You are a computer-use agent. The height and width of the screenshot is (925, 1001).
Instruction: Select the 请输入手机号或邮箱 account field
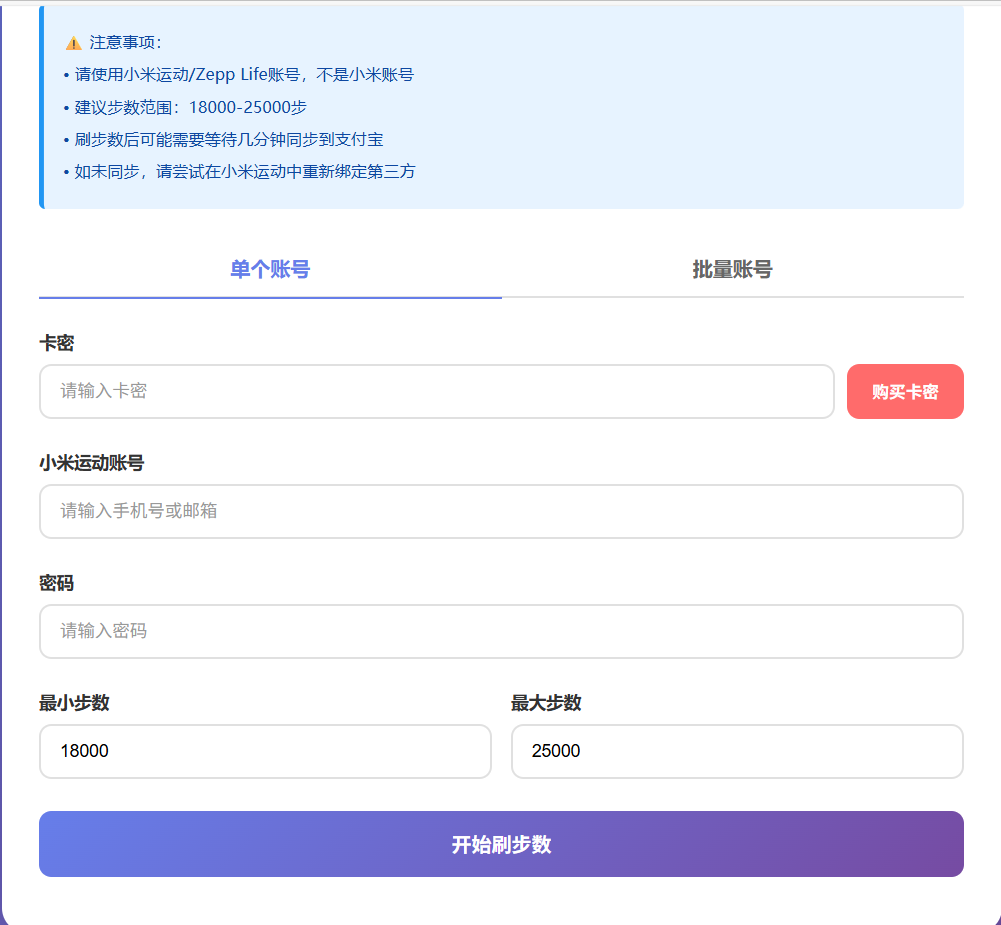click(x=500, y=511)
